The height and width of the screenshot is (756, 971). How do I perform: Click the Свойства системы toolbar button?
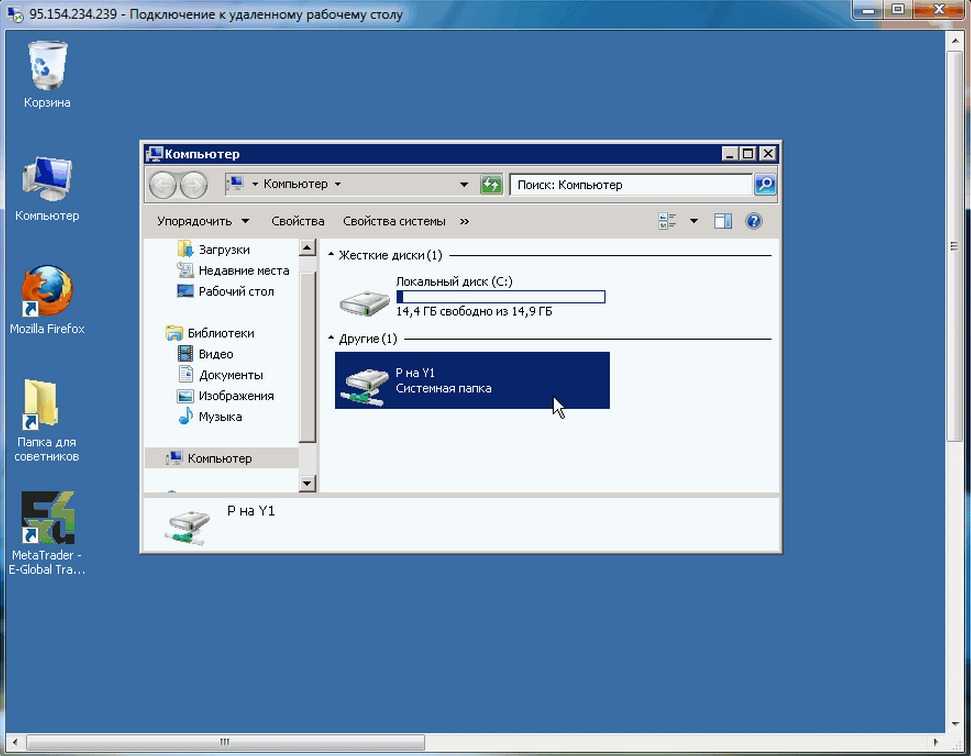394,221
